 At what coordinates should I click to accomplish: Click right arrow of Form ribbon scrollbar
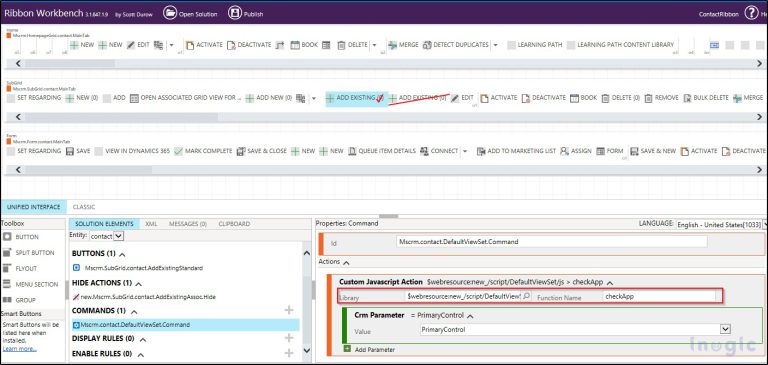point(760,170)
